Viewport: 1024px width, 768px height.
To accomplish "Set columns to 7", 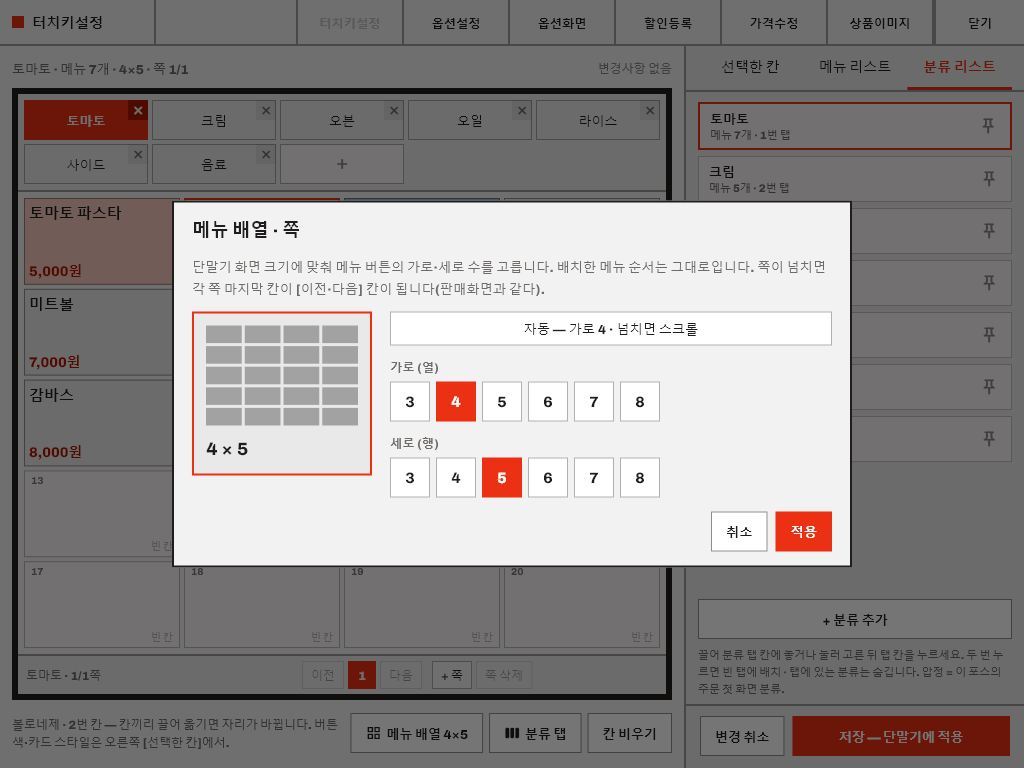I will click(594, 402).
